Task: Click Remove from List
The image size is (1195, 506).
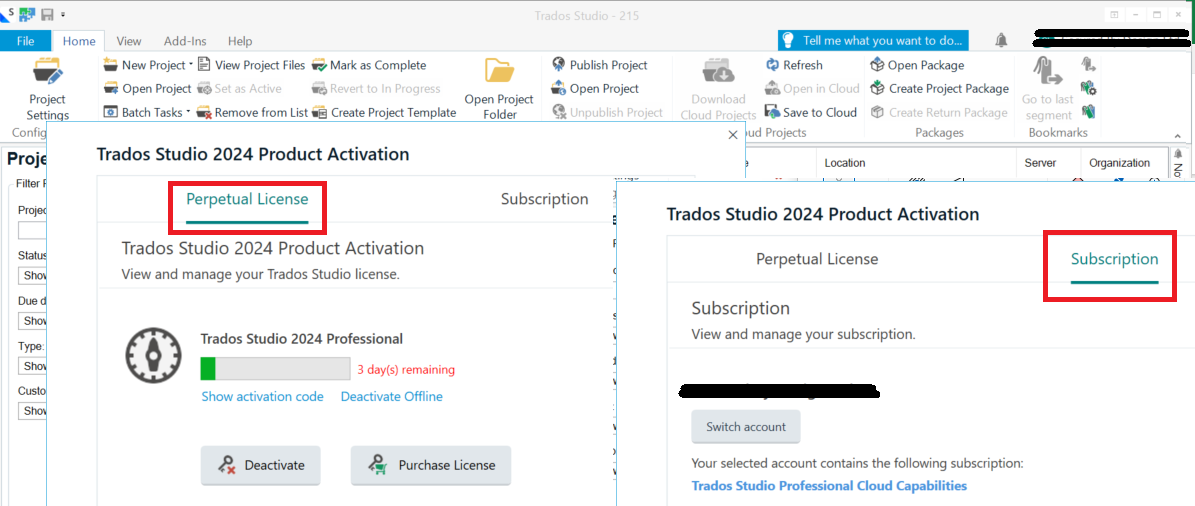Action: pos(251,112)
